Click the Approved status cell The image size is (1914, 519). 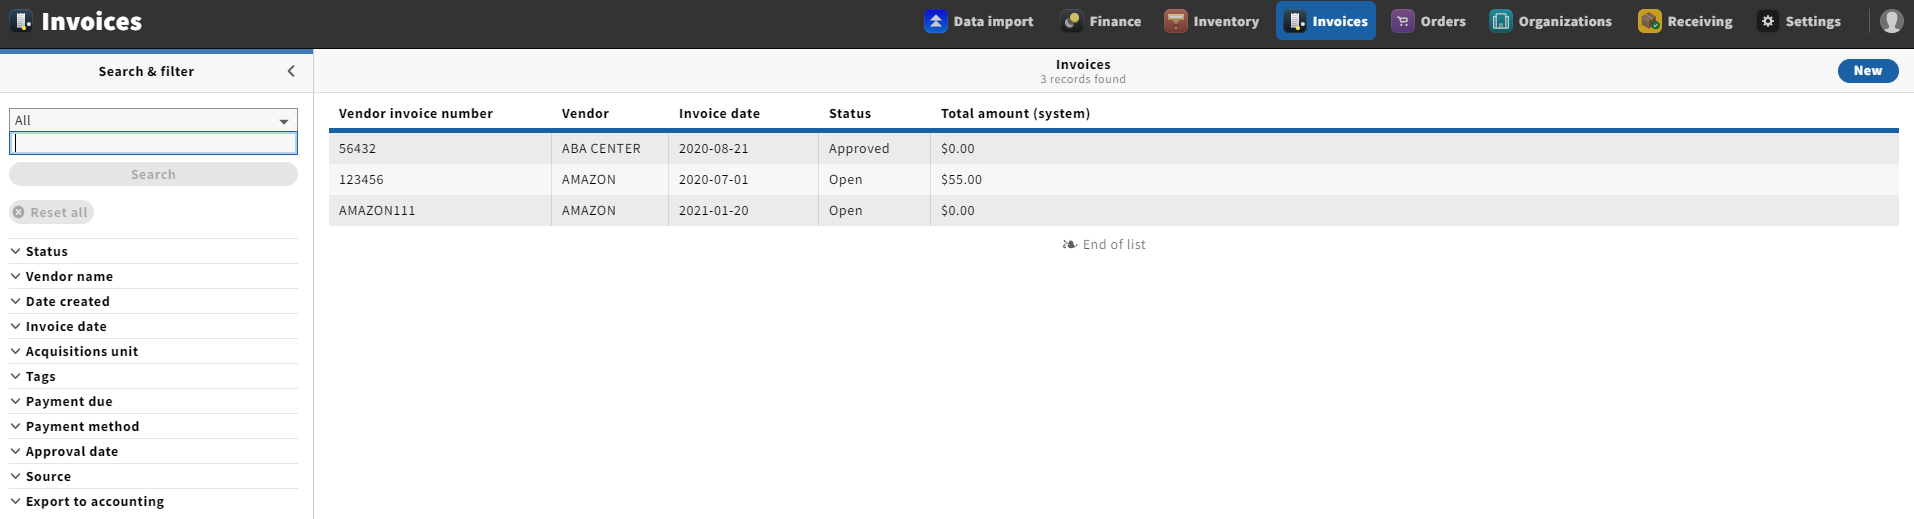874,148
